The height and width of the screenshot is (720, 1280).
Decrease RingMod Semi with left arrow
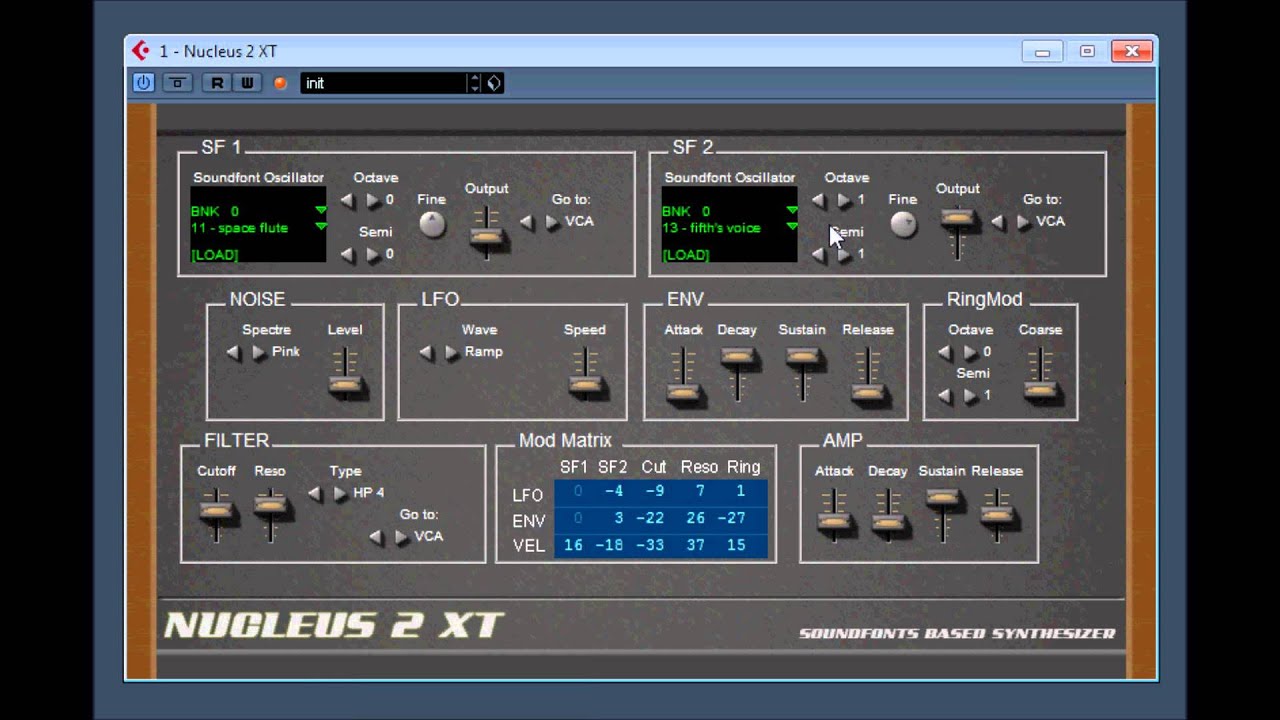[x=945, y=396]
